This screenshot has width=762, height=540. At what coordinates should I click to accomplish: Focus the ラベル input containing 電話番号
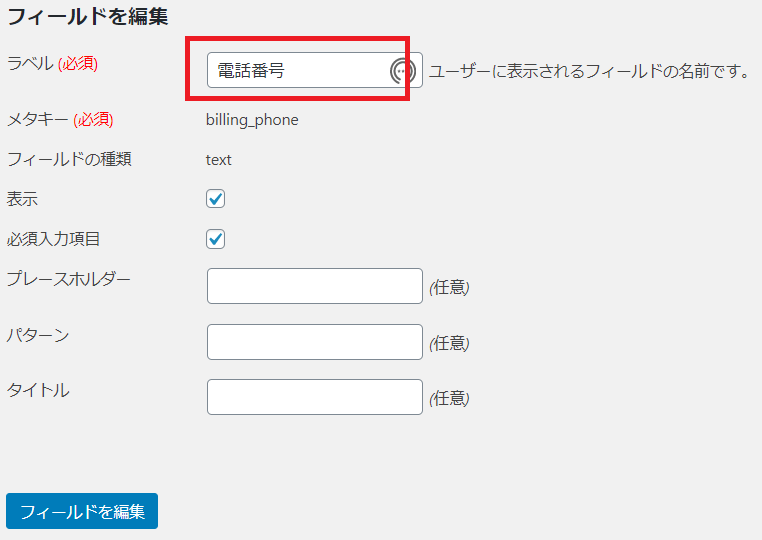(314, 70)
